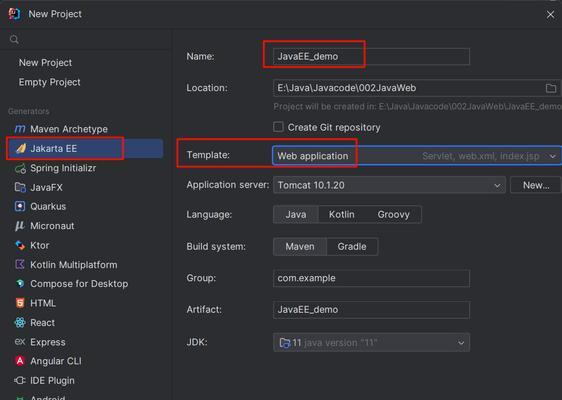
Task: Open the Application server dropdown
Action: 389,185
